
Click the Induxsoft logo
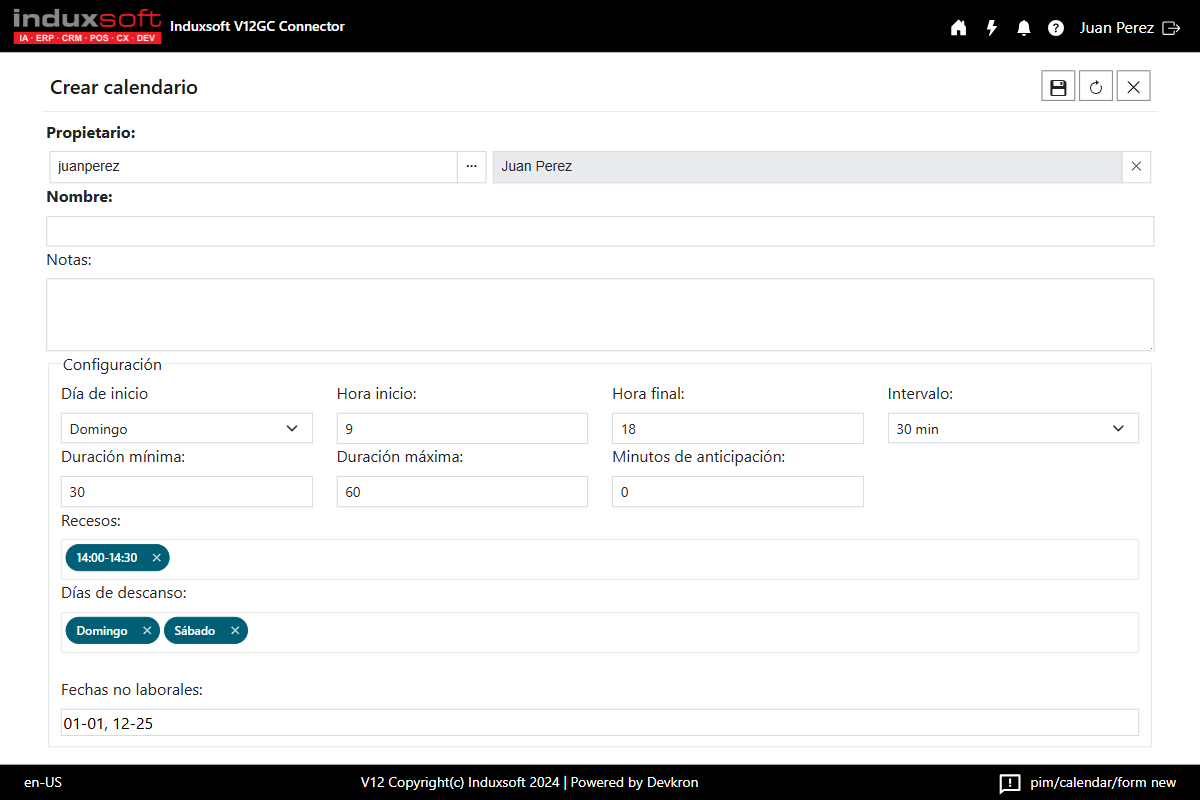click(x=87, y=26)
